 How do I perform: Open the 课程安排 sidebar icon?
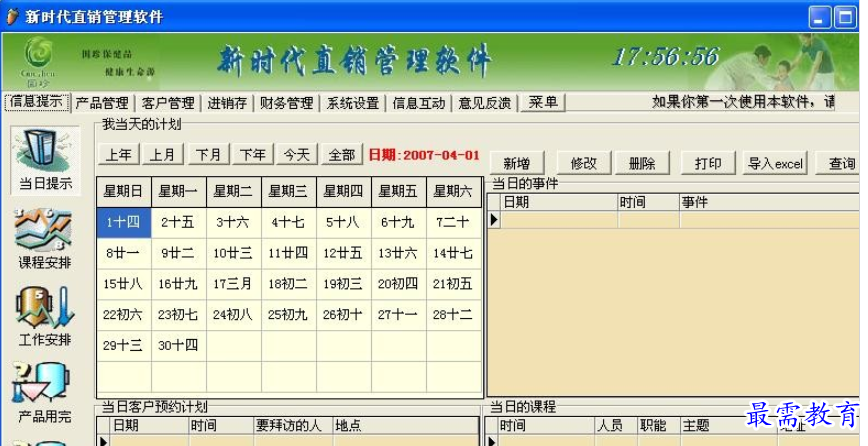[x=44, y=239]
